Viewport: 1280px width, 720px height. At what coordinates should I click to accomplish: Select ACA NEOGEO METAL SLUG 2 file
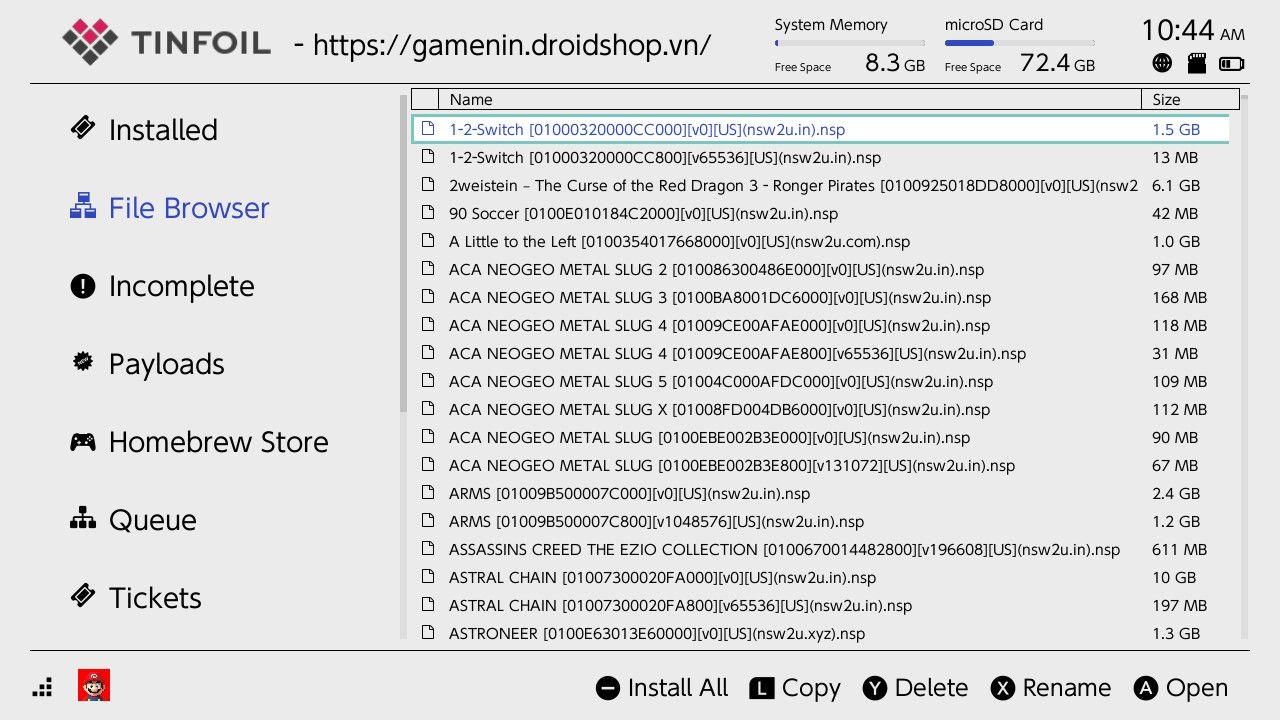pyautogui.click(x=820, y=269)
